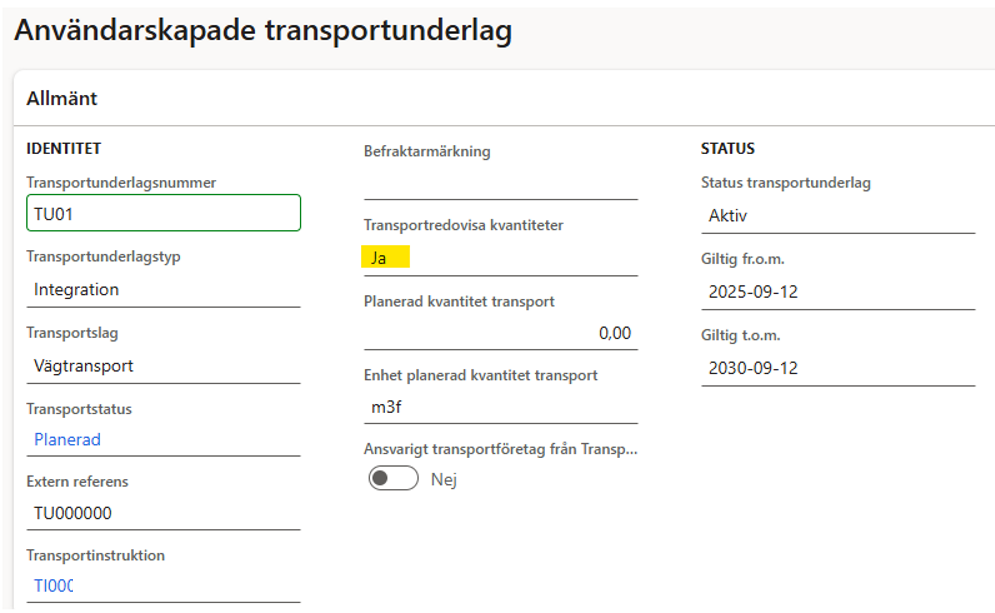This screenshot has width=995, height=613.
Task: Collapse the Allmänt section header
Action: (62, 99)
